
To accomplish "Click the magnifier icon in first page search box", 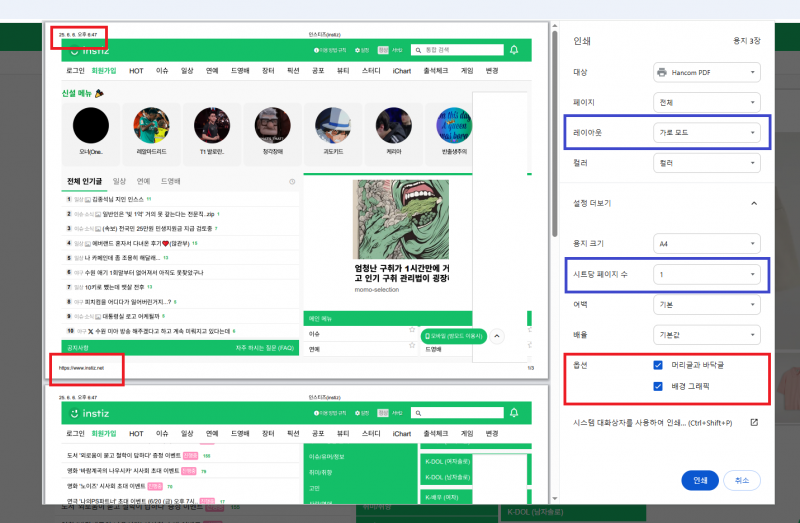I will 418,50.
